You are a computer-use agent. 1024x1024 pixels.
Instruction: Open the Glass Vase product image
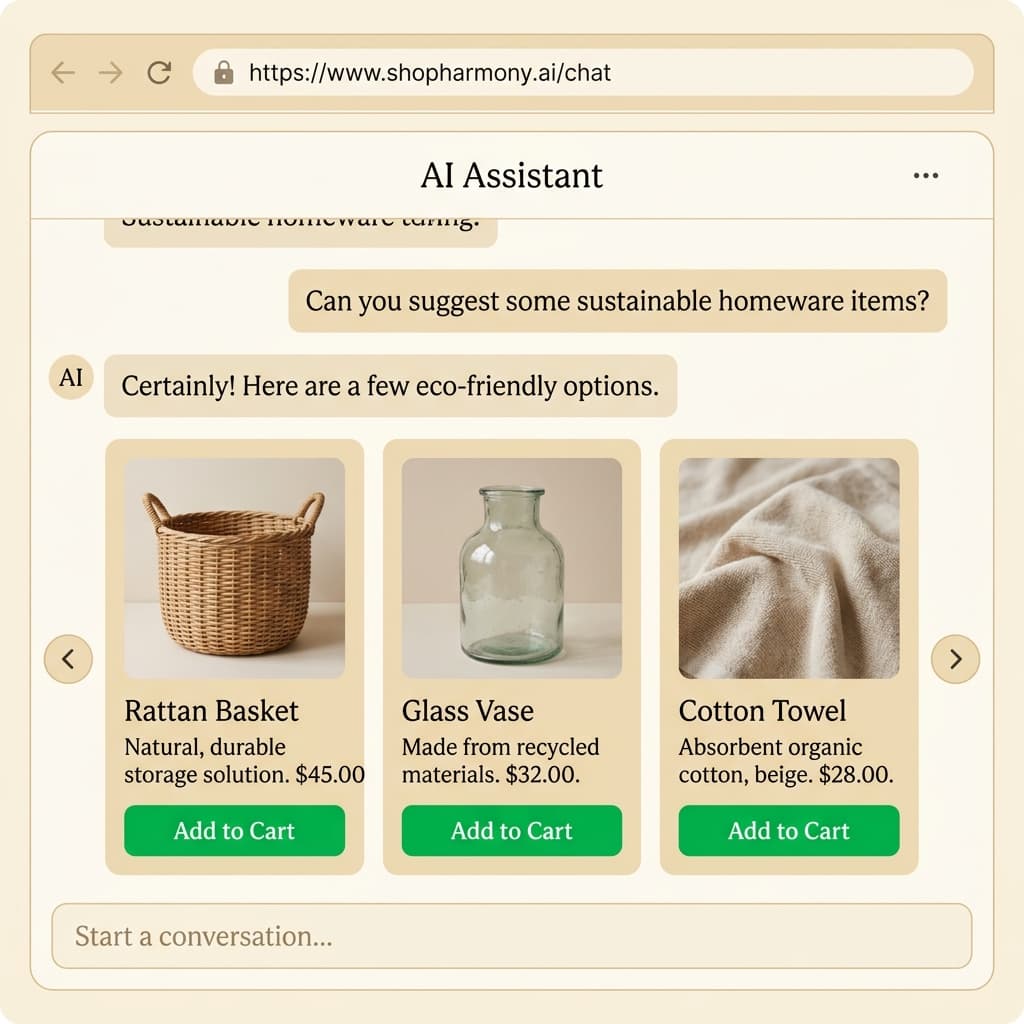511,568
